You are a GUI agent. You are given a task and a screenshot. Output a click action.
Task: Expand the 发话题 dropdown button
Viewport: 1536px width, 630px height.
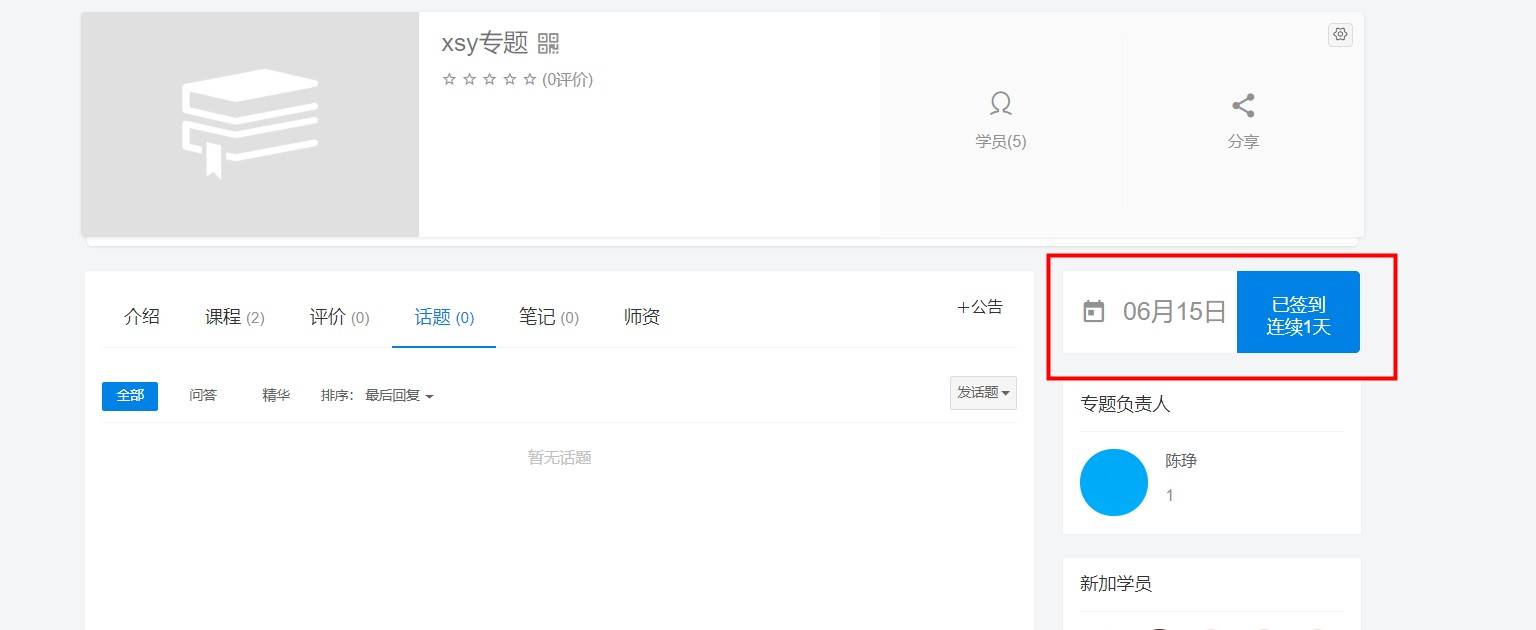click(983, 393)
